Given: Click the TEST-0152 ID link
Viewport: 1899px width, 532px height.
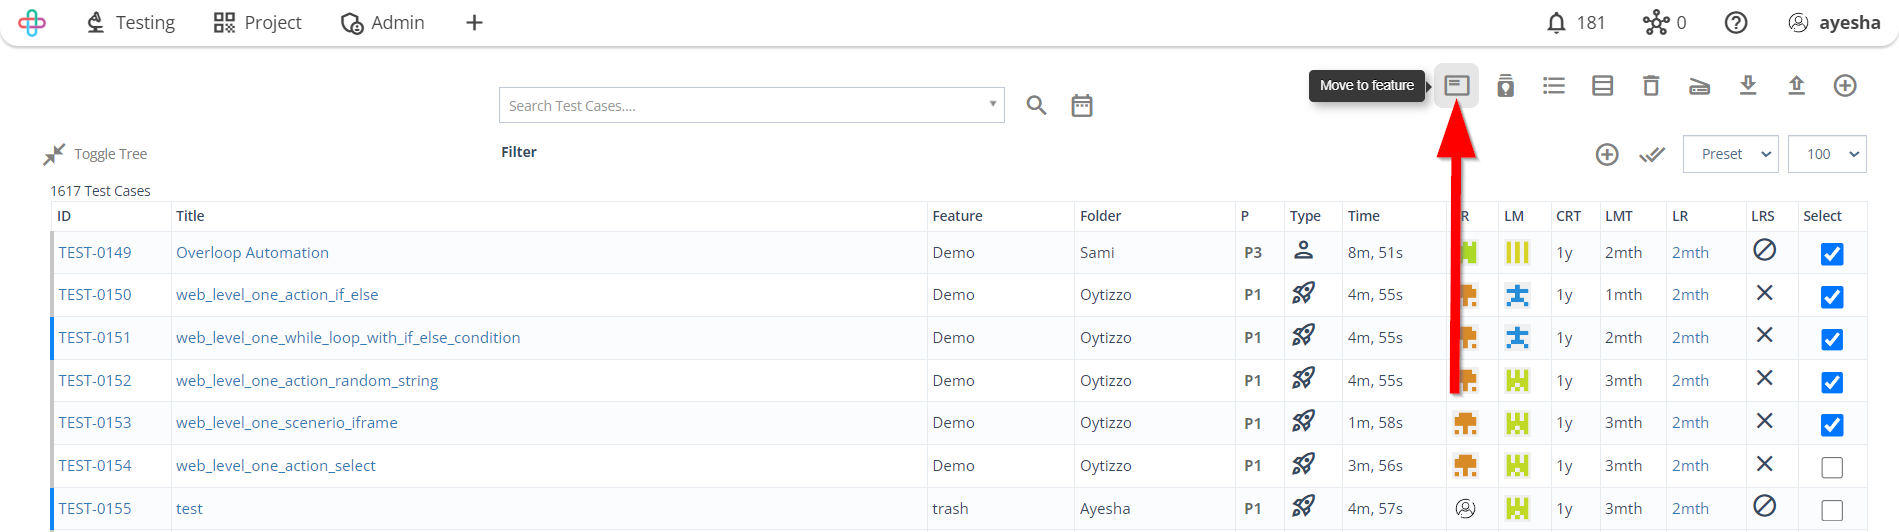Looking at the screenshot, I should (x=95, y=381).
